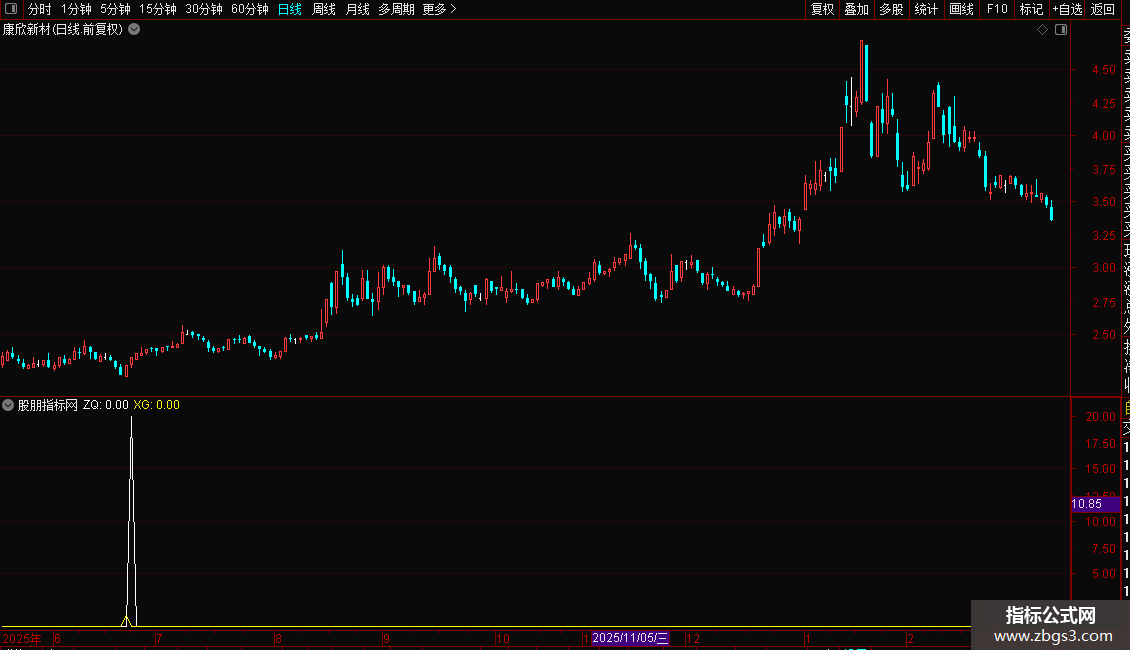Select the 15分钟 period
The height and width of the screenshot is (650, 1130).
[x=158, y=9]
